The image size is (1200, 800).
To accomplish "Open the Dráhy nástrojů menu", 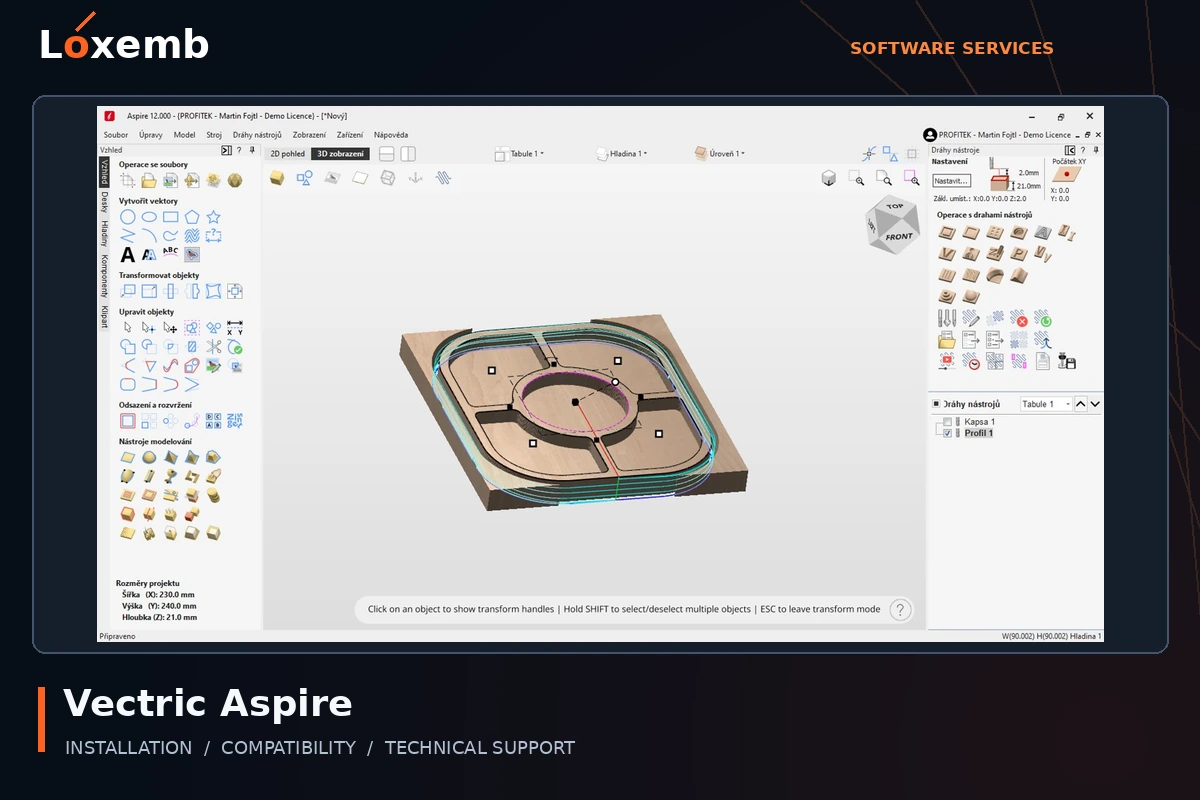I will [x=257, y=134].
